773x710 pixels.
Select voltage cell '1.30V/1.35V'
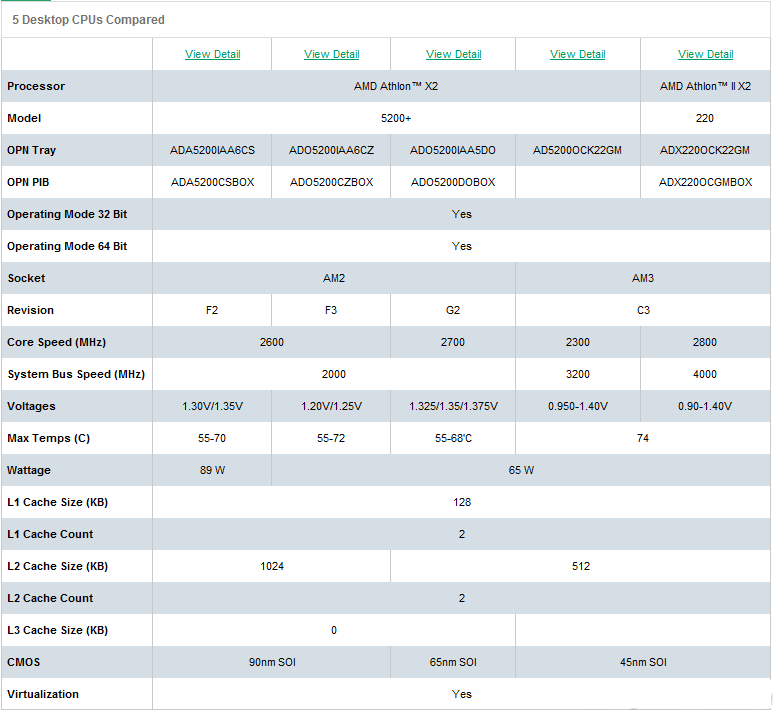point(212,406)
